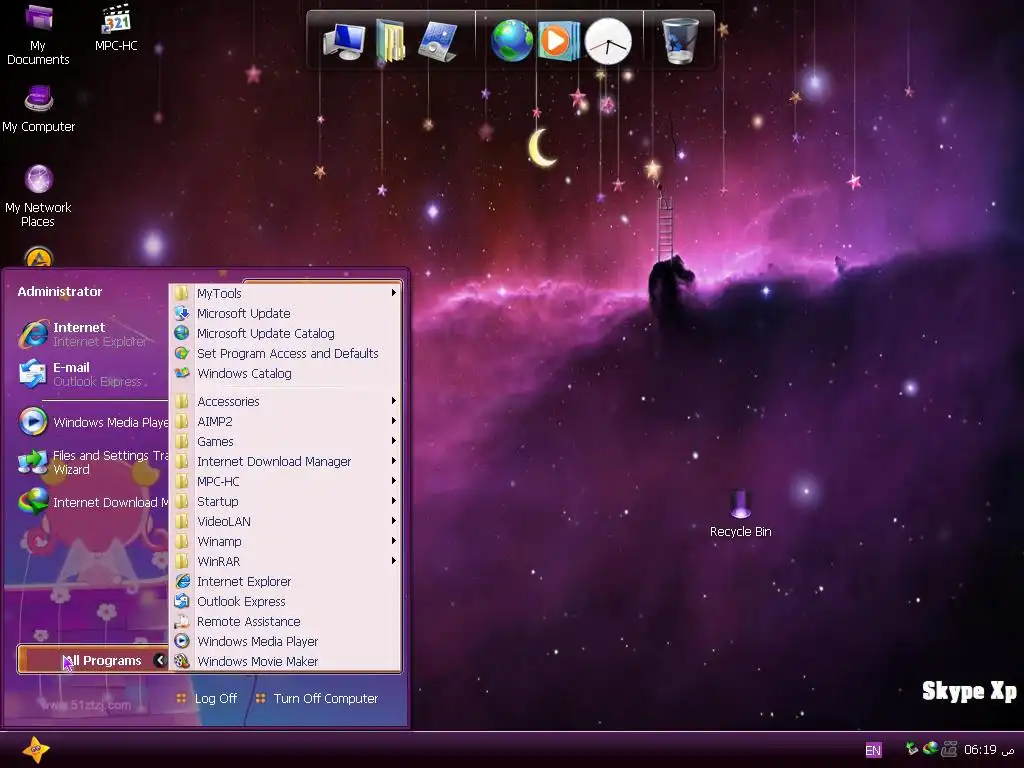The width and height of the screenshot is (1024, 768).
Task: Expand the Accessories submenu
Action: (x=285, y=401)
